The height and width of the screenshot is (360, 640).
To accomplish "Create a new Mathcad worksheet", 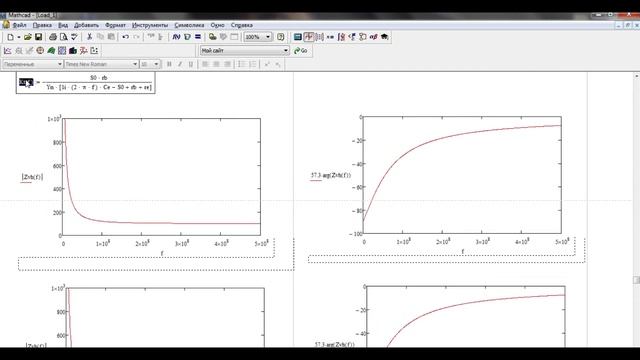I will [x=10, y=37].
